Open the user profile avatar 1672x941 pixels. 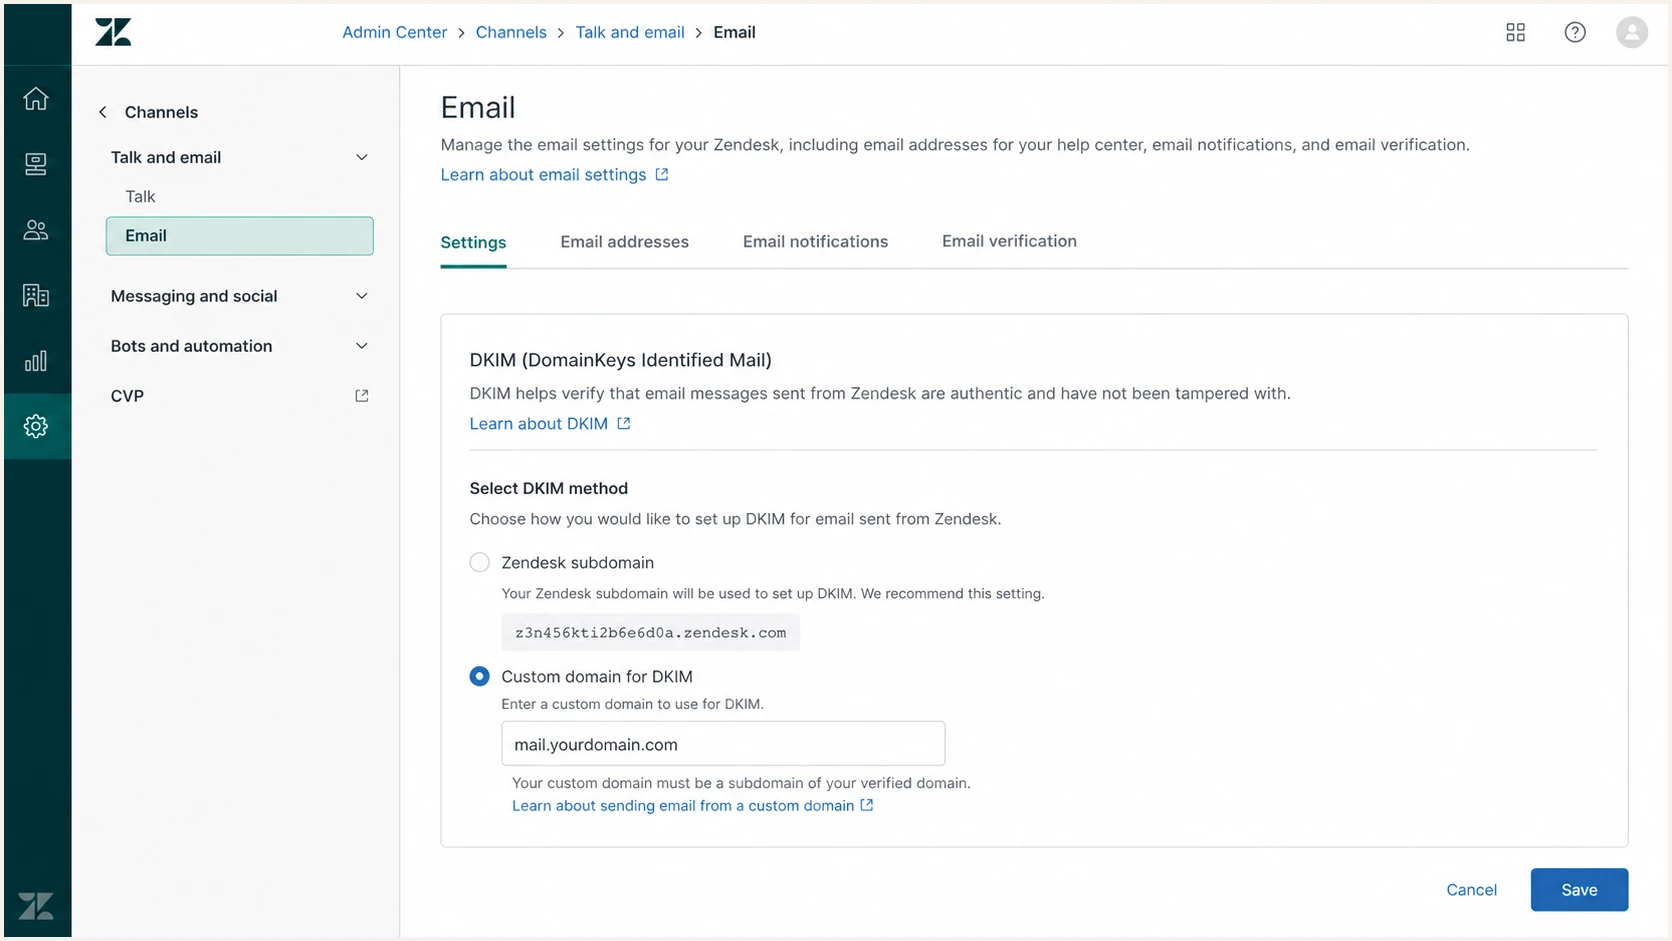pos(1632,32)
